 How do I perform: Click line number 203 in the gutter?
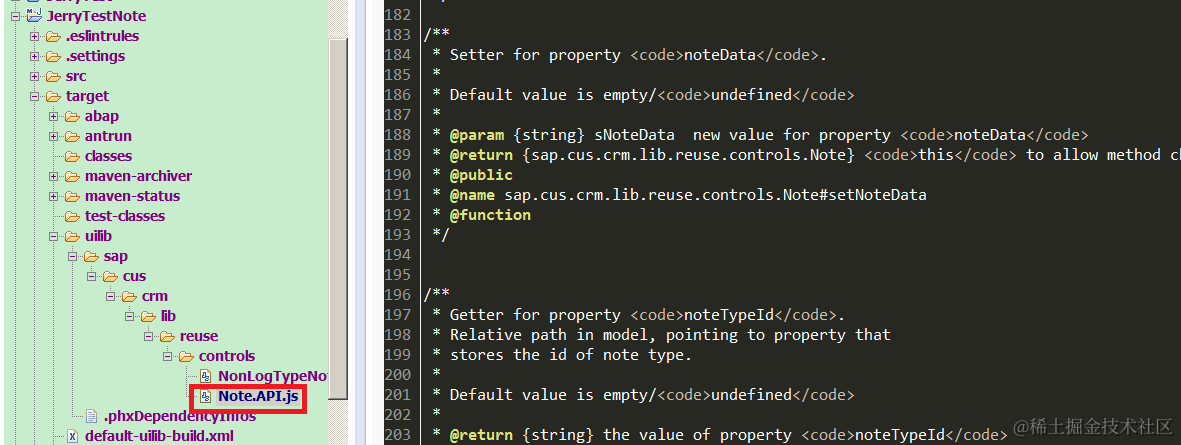[x=398, y=434]
